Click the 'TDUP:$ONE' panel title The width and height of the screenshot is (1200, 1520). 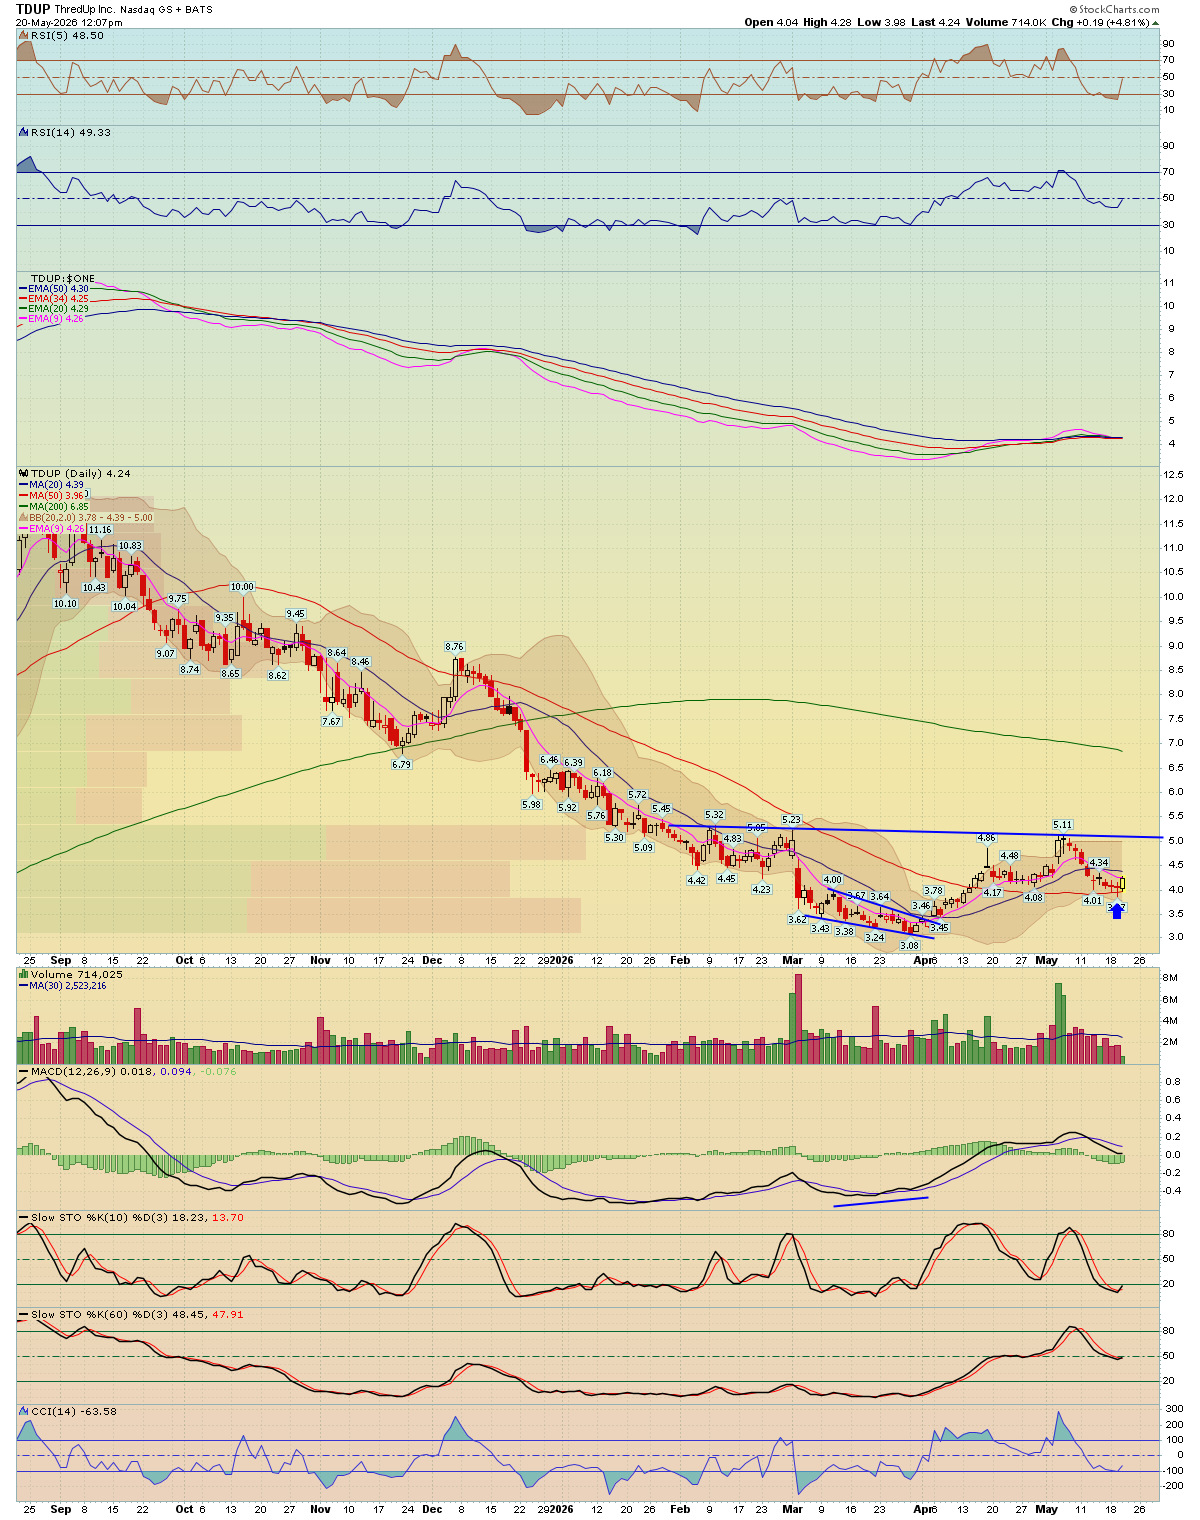coord(62,278)
